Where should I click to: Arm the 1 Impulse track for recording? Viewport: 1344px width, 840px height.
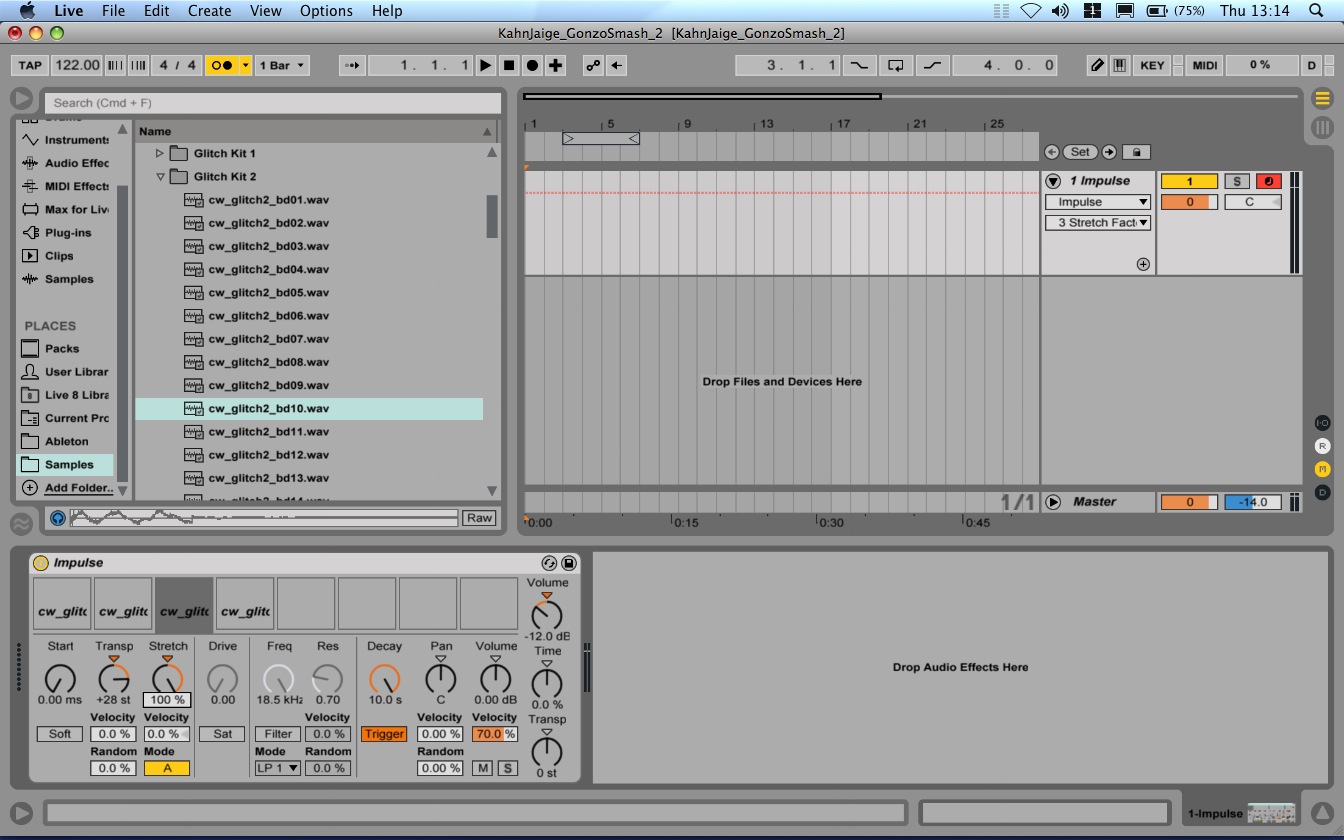(1268, 181)
